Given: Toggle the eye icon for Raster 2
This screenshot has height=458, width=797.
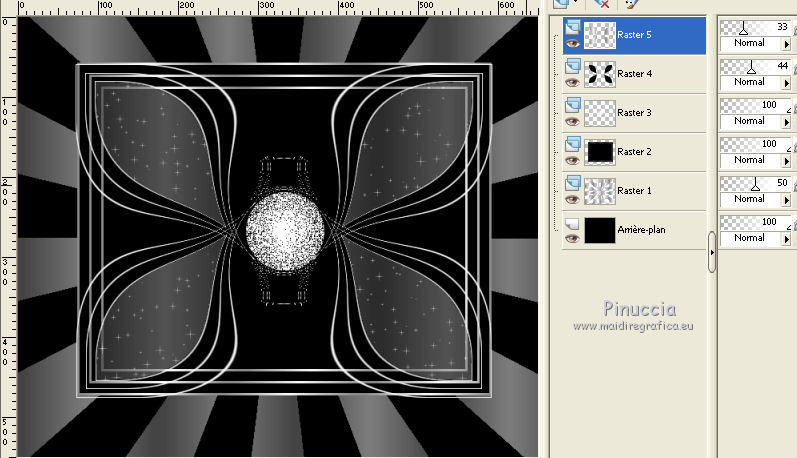Looking at the screenshot, I should click(572, 161).
